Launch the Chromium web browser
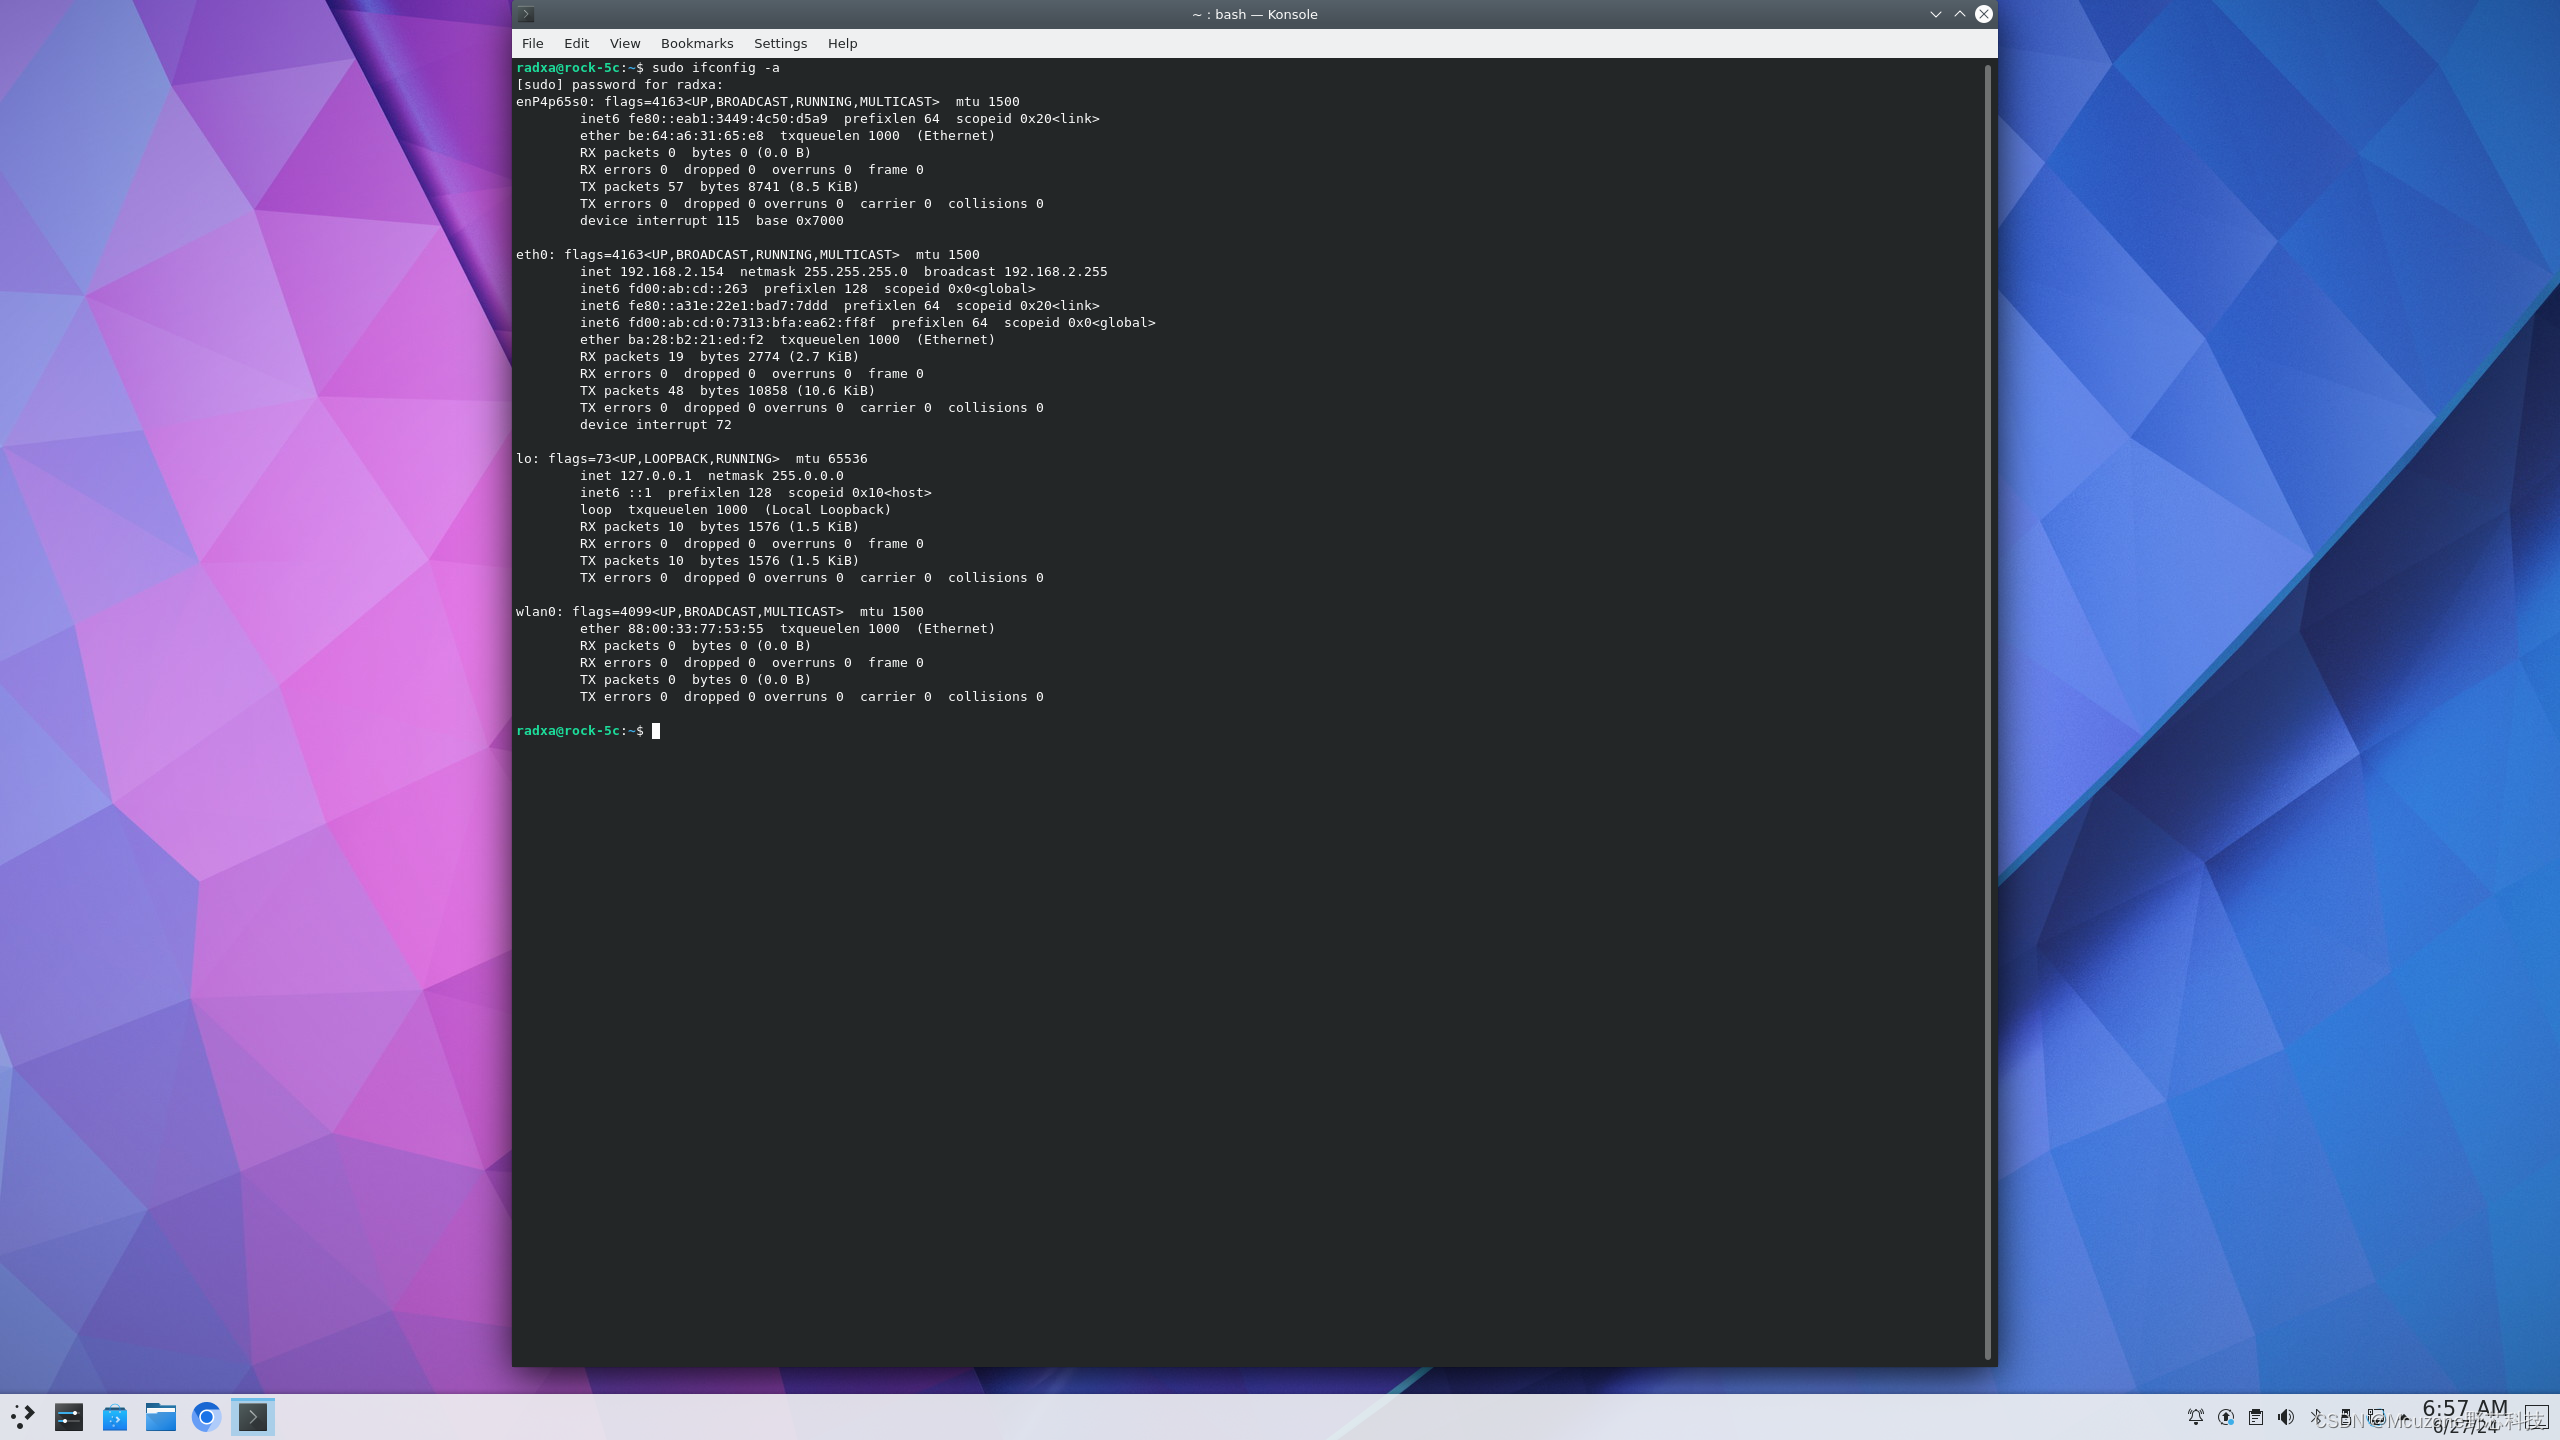2560x1440 pixels. 206,1417
